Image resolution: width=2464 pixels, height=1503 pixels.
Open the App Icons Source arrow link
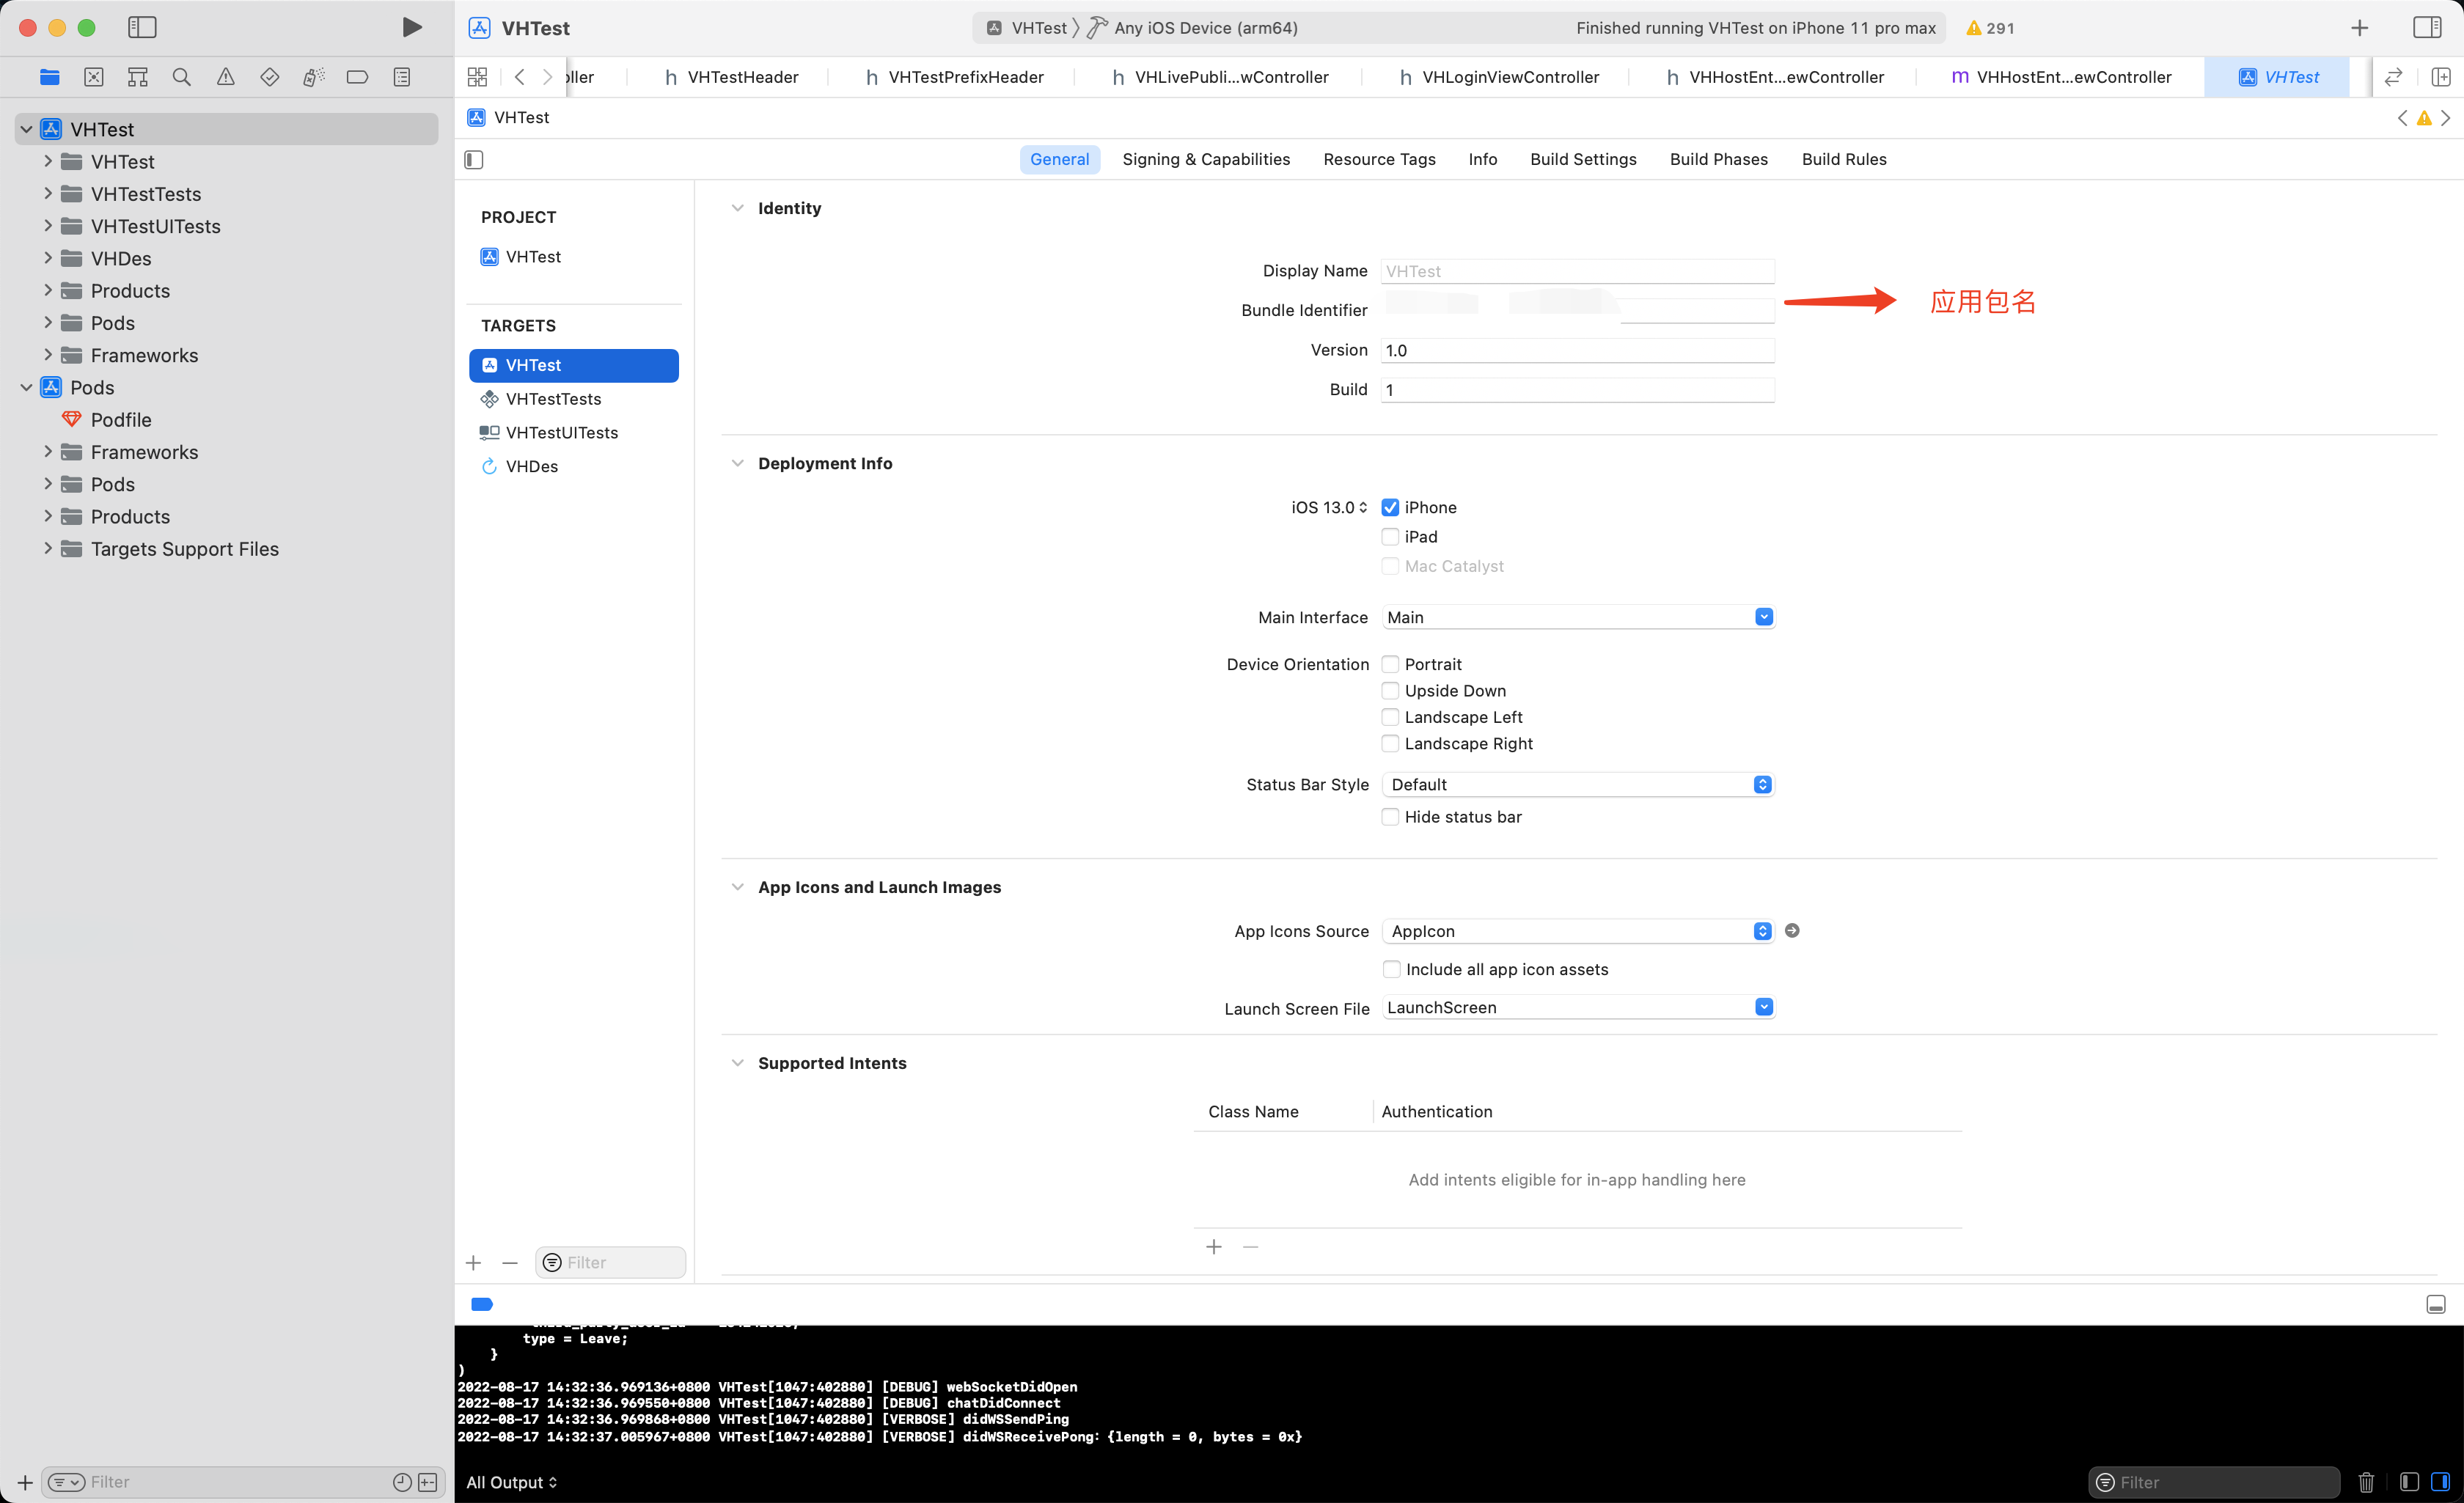(1792, 931)
